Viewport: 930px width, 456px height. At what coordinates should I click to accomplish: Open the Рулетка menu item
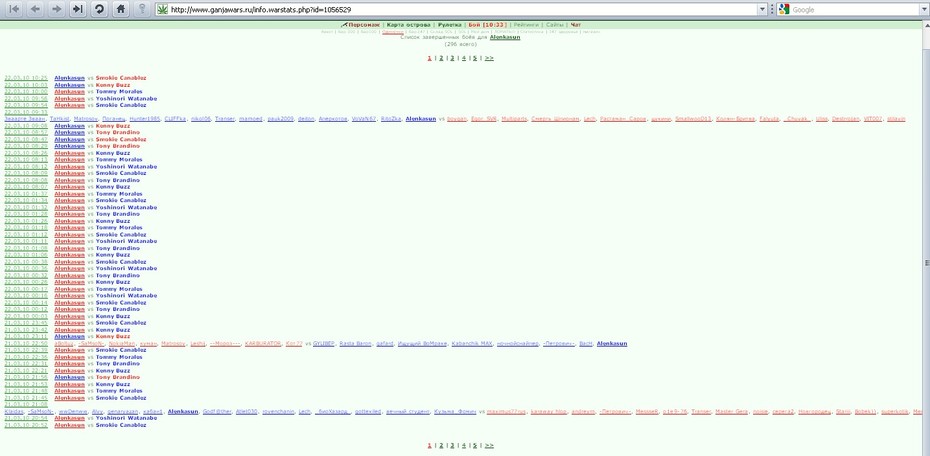(x=449, y=25)
